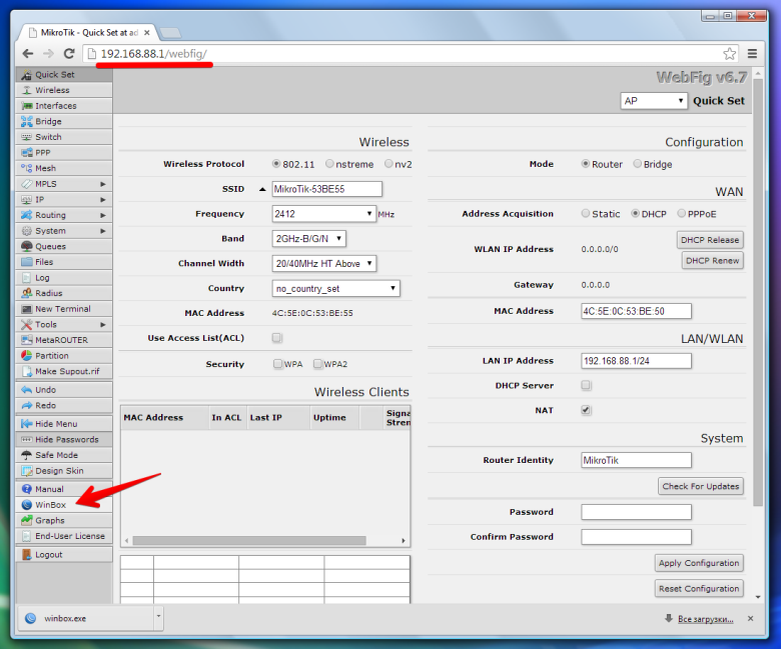The width and height of the screenshot is (781, 649).
Task: Click the Make Supout.rif icon
Action: tap(27, 372)
